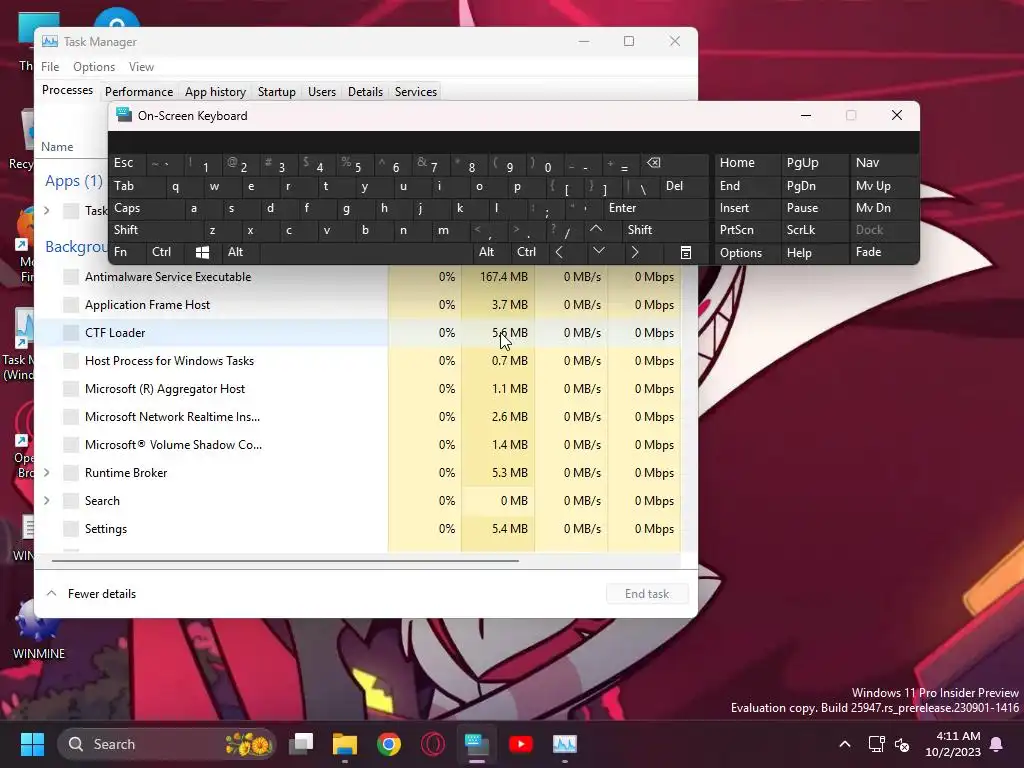Click the right arrow key on keyboard
Image resolution: width=1024 pixels, height=768 pixels.
634,251
